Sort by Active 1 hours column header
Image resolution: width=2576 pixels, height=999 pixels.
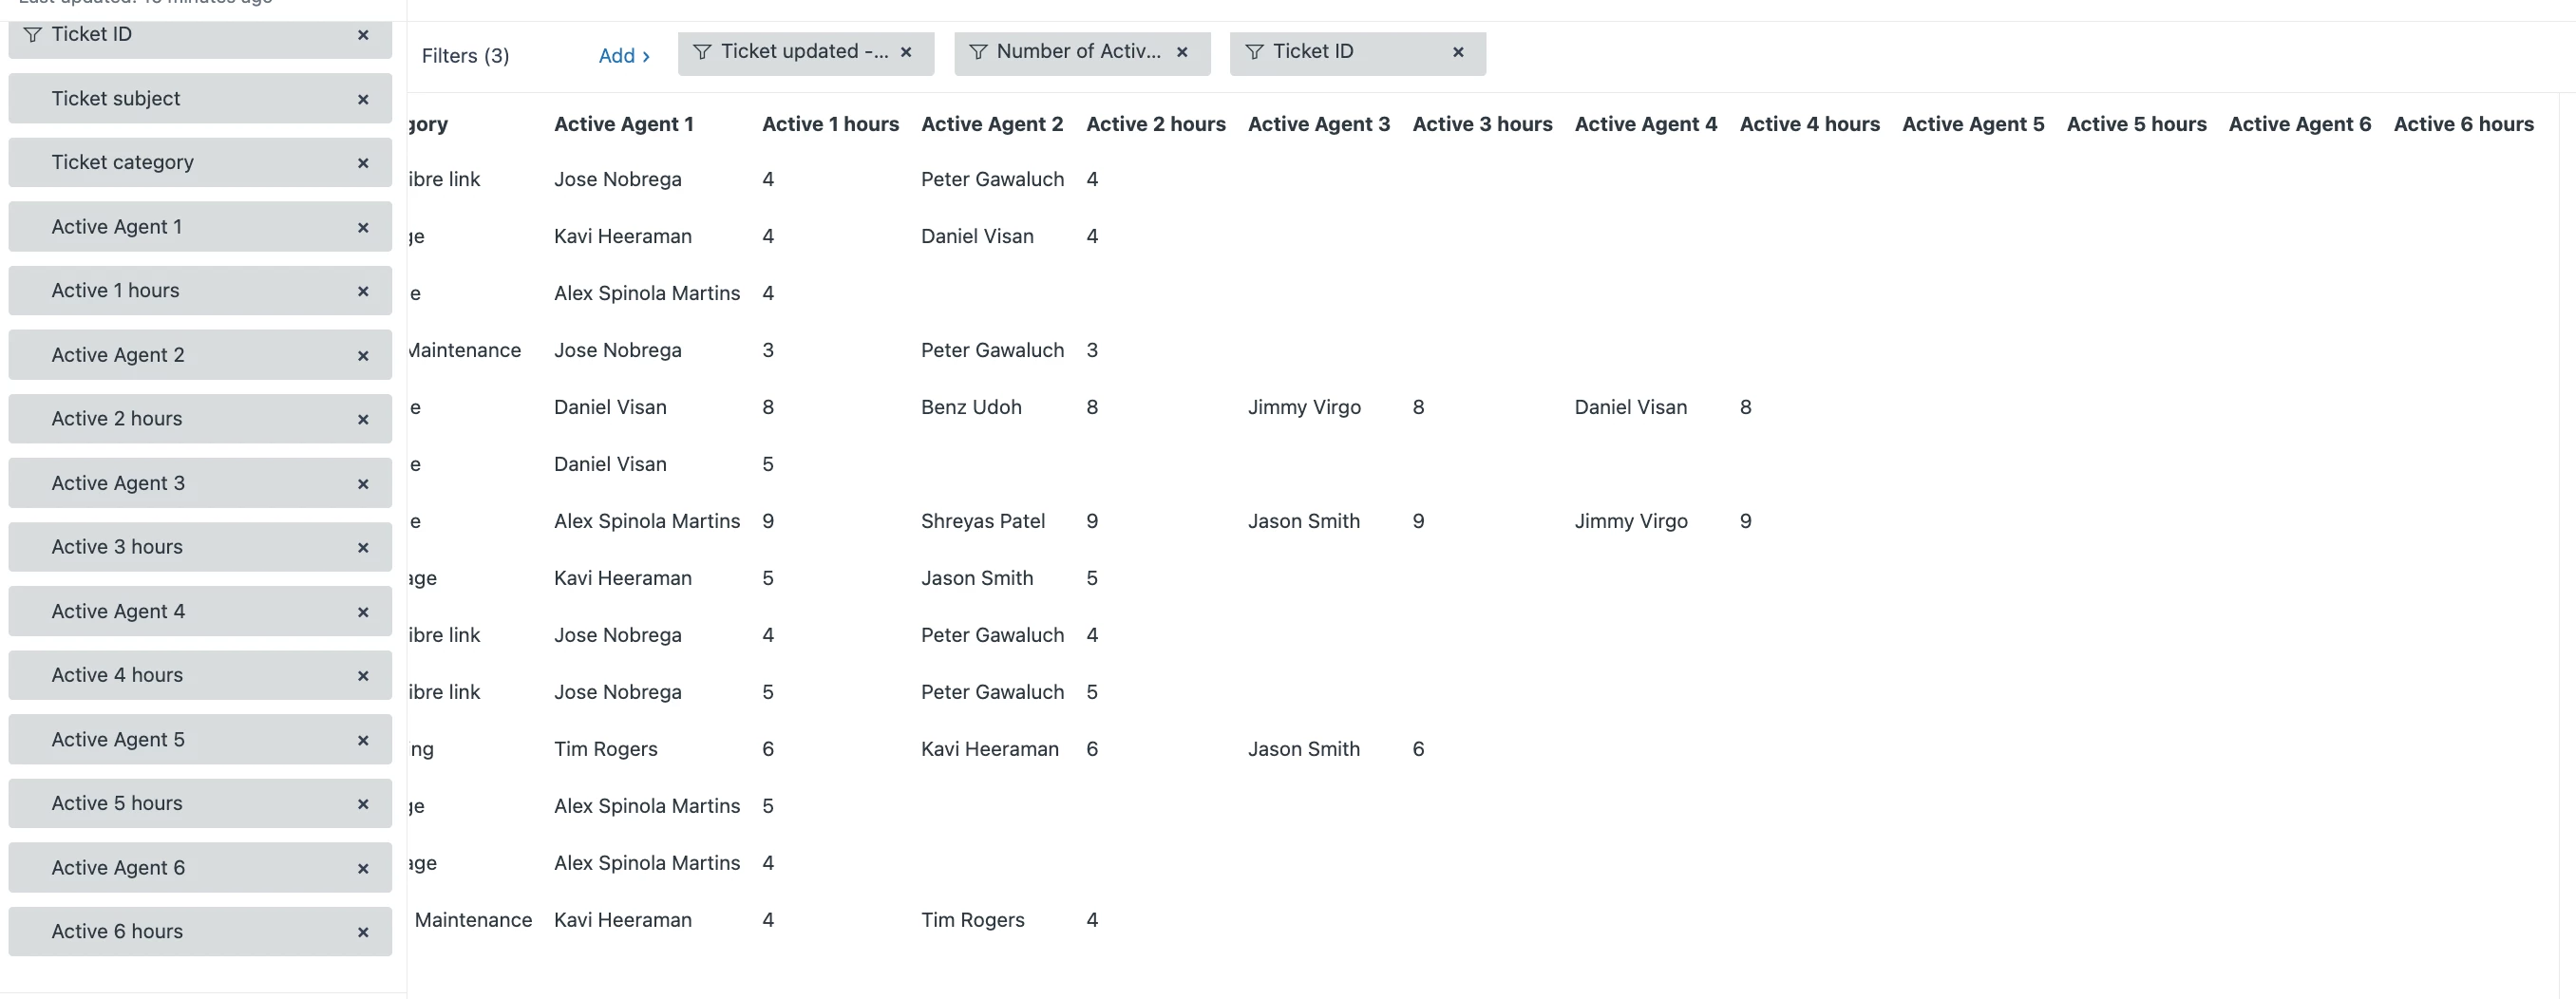(830, 124)
